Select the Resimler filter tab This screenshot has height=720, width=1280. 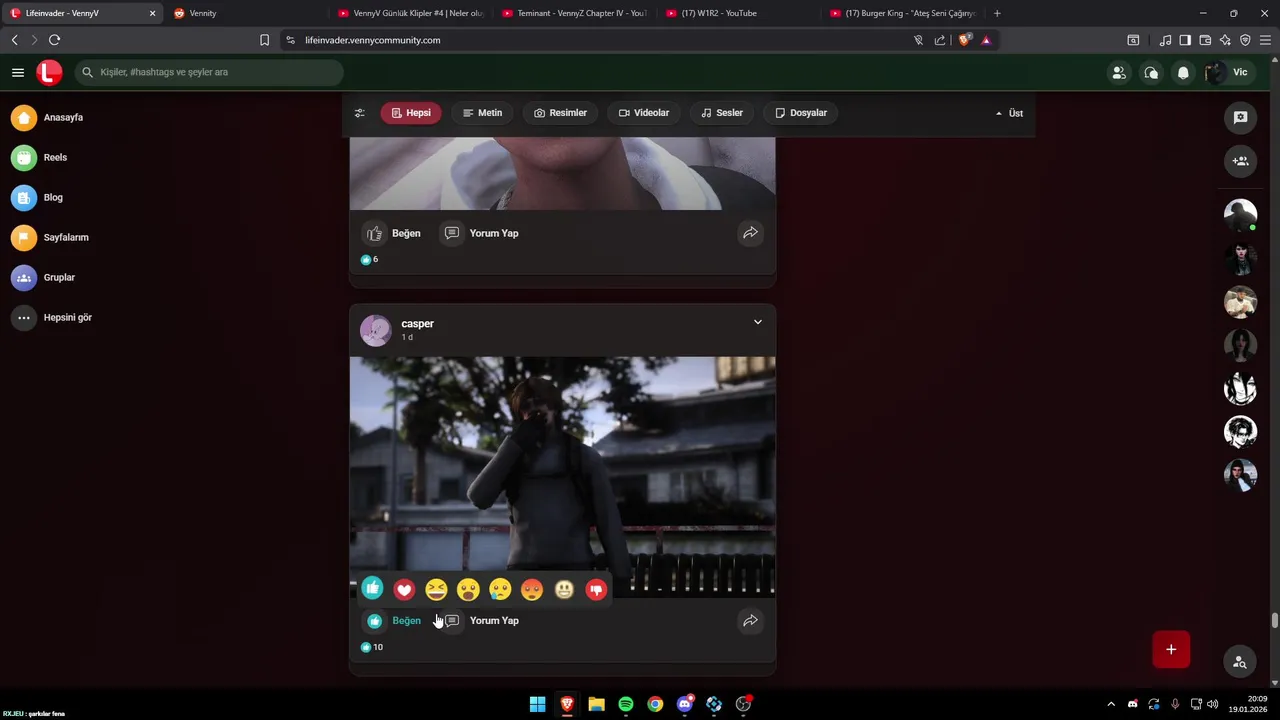[x=560, y=113]
